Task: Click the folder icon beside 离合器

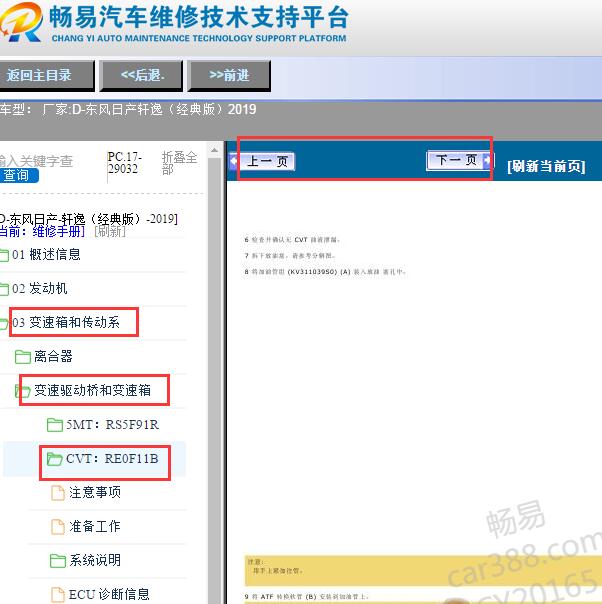Action: [23, 357]
